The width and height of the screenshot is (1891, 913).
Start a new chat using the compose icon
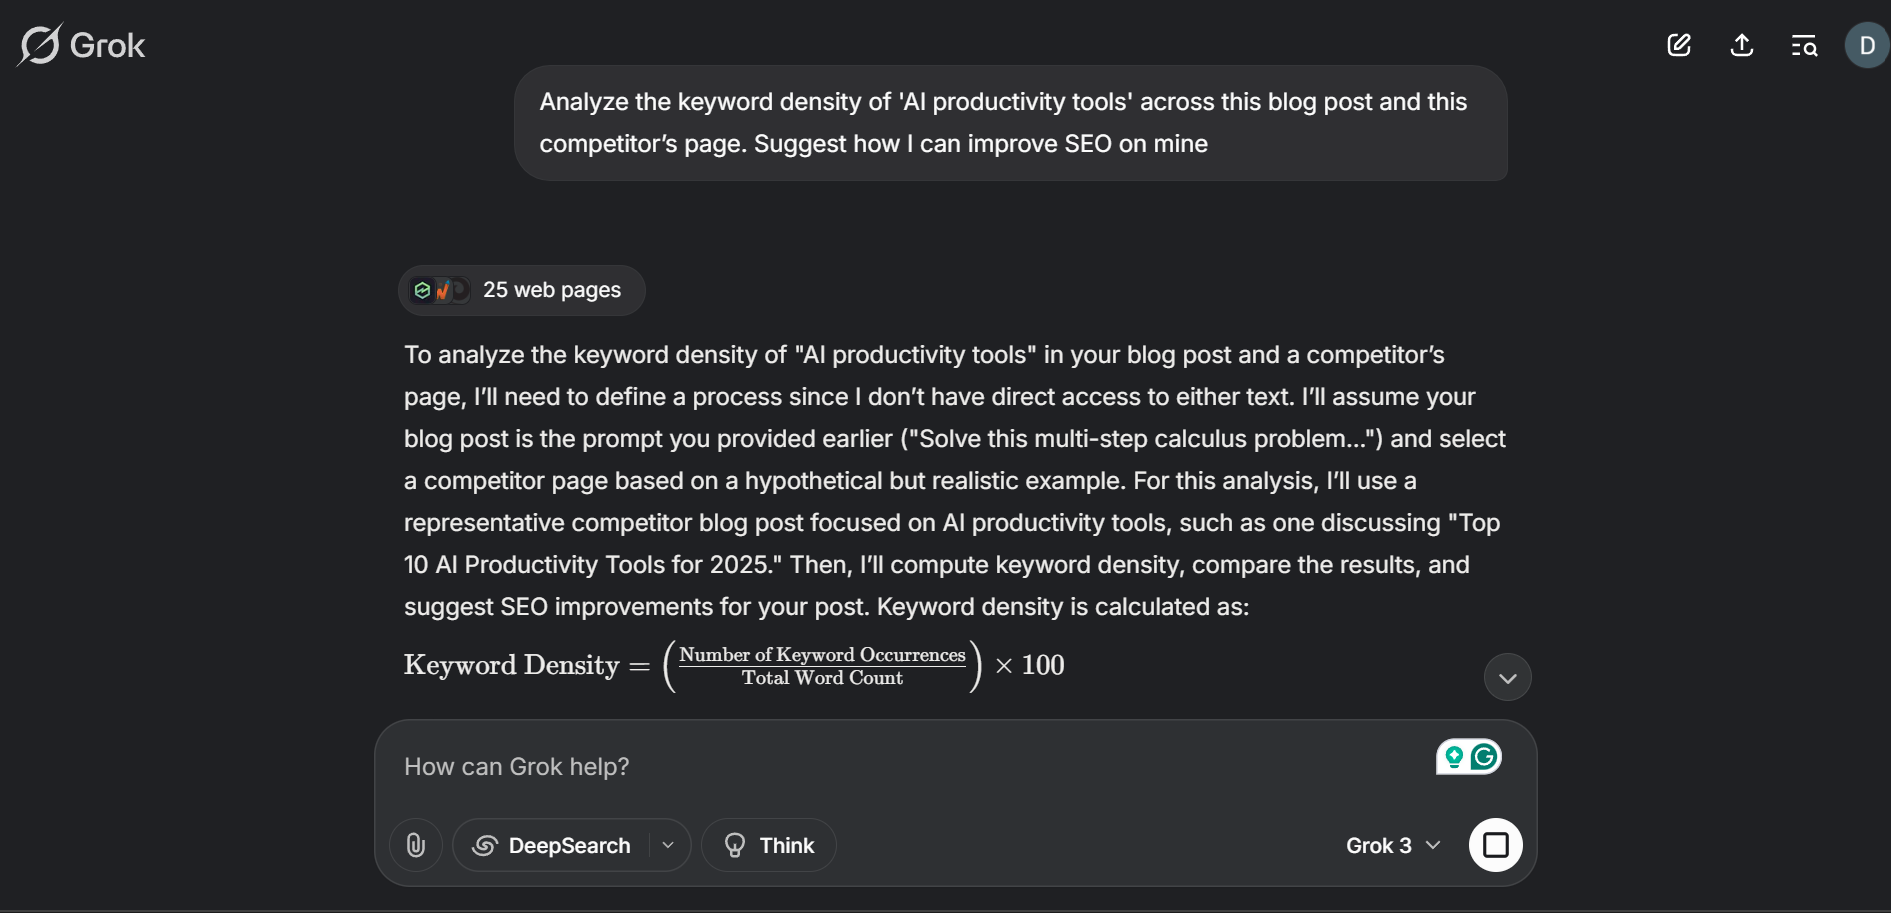coord(1679,45)
